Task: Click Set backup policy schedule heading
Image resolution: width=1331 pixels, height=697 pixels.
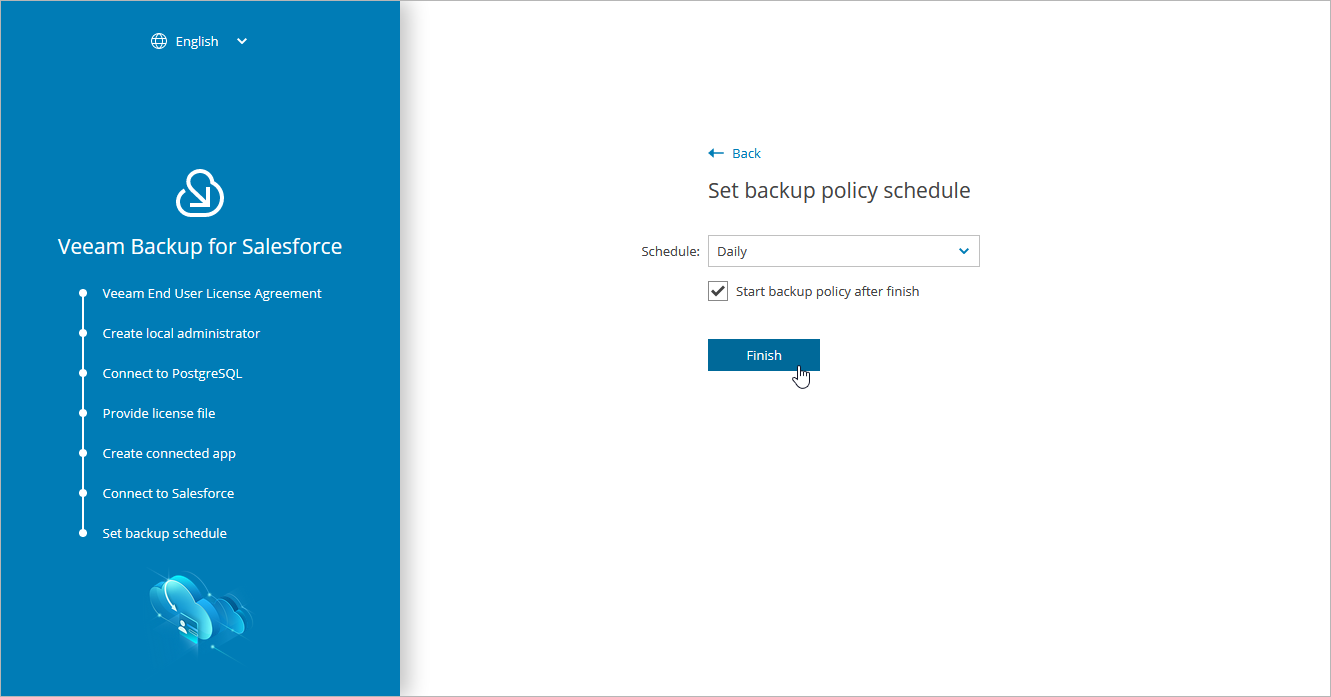Action: pos(839,191)
